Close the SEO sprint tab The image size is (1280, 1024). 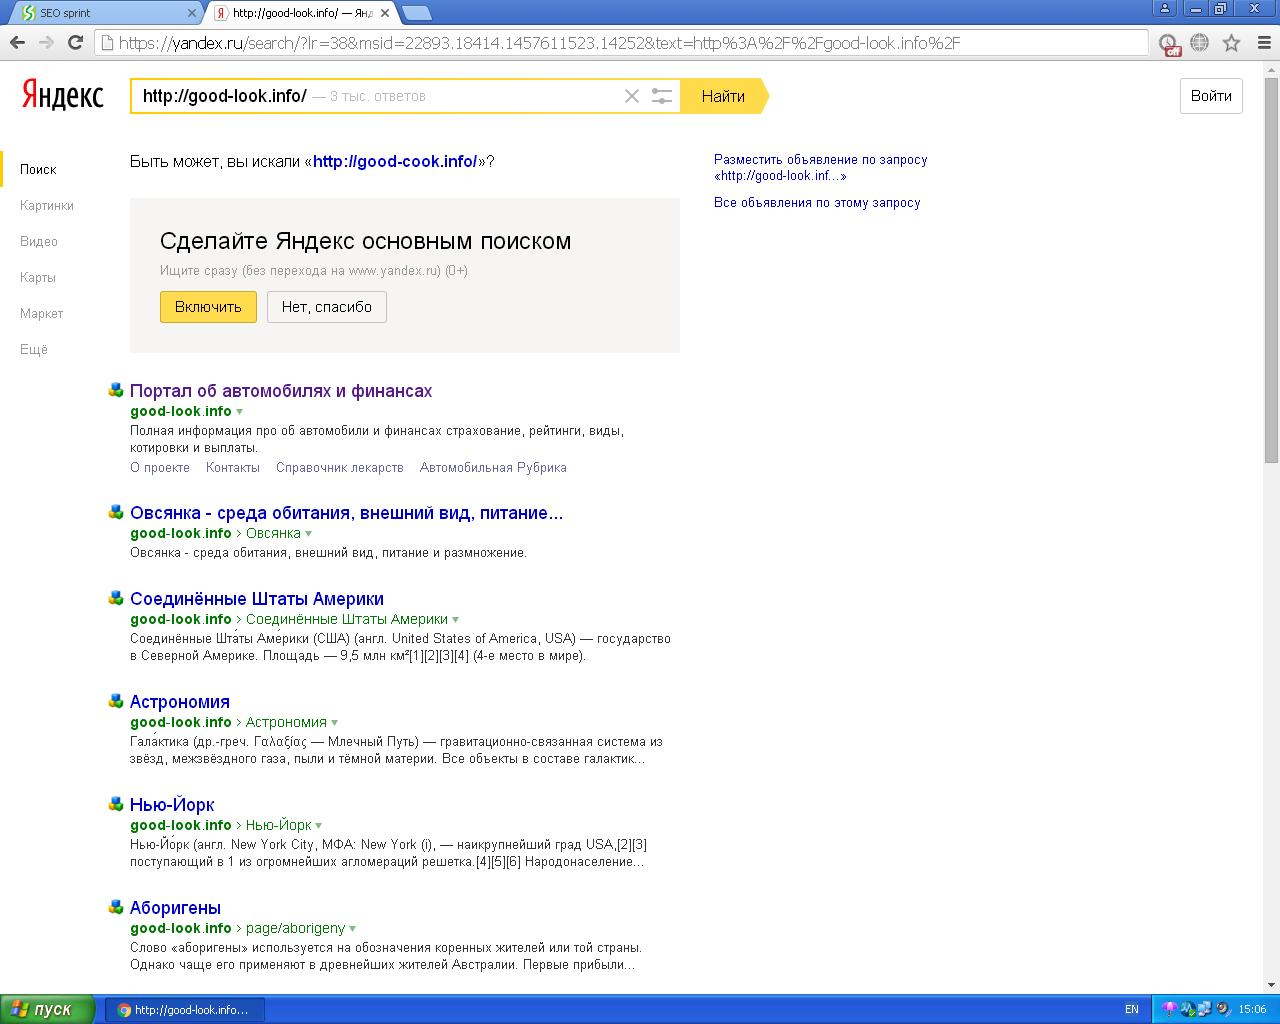(x=192, y=13)
